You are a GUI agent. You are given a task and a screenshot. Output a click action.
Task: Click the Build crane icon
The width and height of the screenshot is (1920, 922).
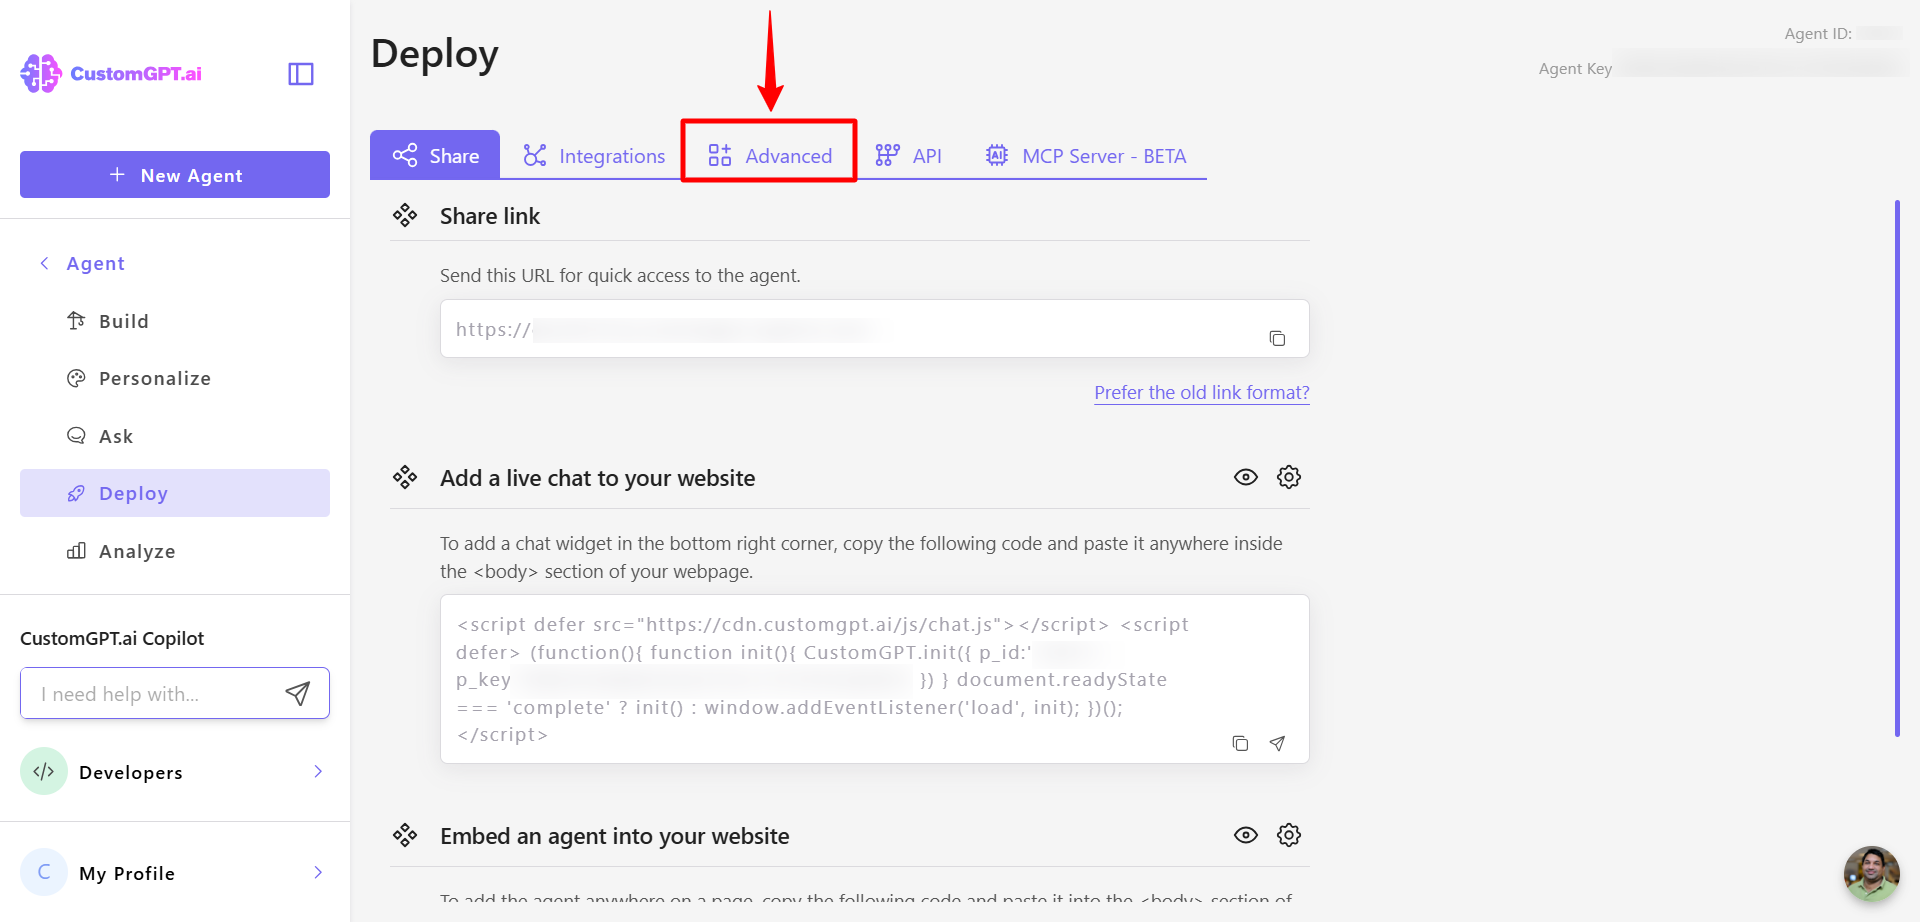[76, 320]
